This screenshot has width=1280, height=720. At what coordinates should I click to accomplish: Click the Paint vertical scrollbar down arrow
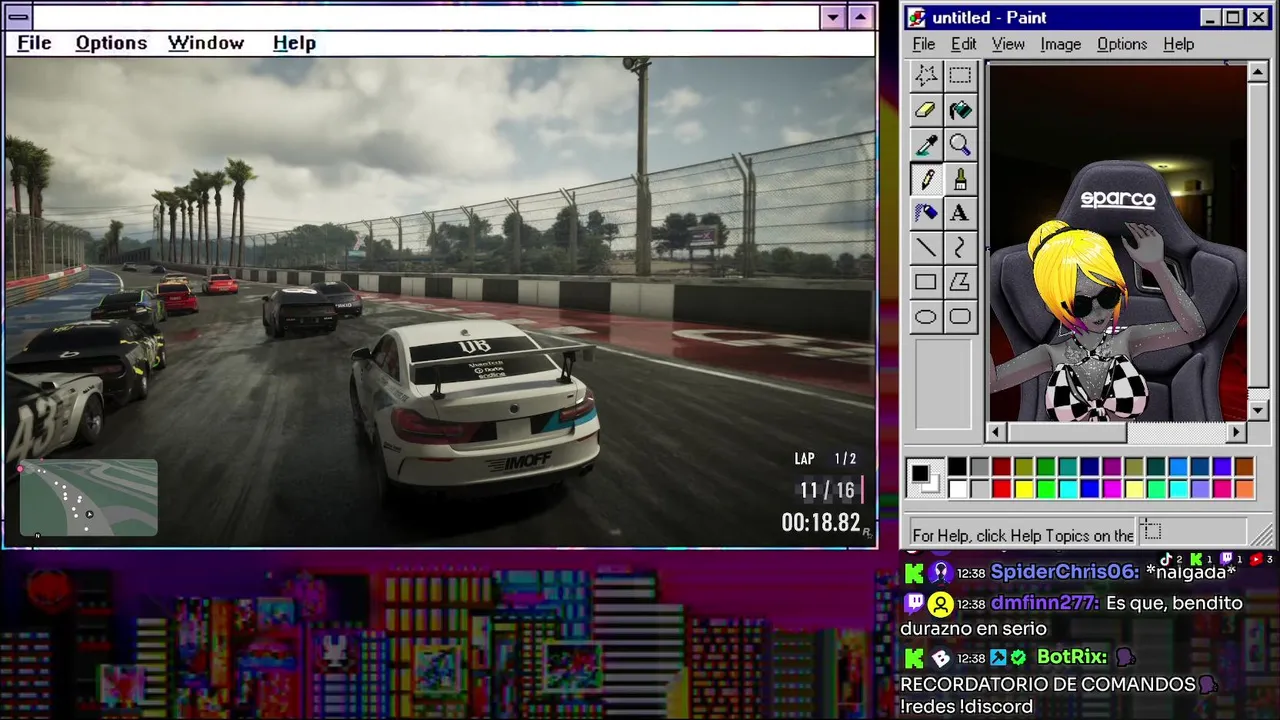[1258, 411]
